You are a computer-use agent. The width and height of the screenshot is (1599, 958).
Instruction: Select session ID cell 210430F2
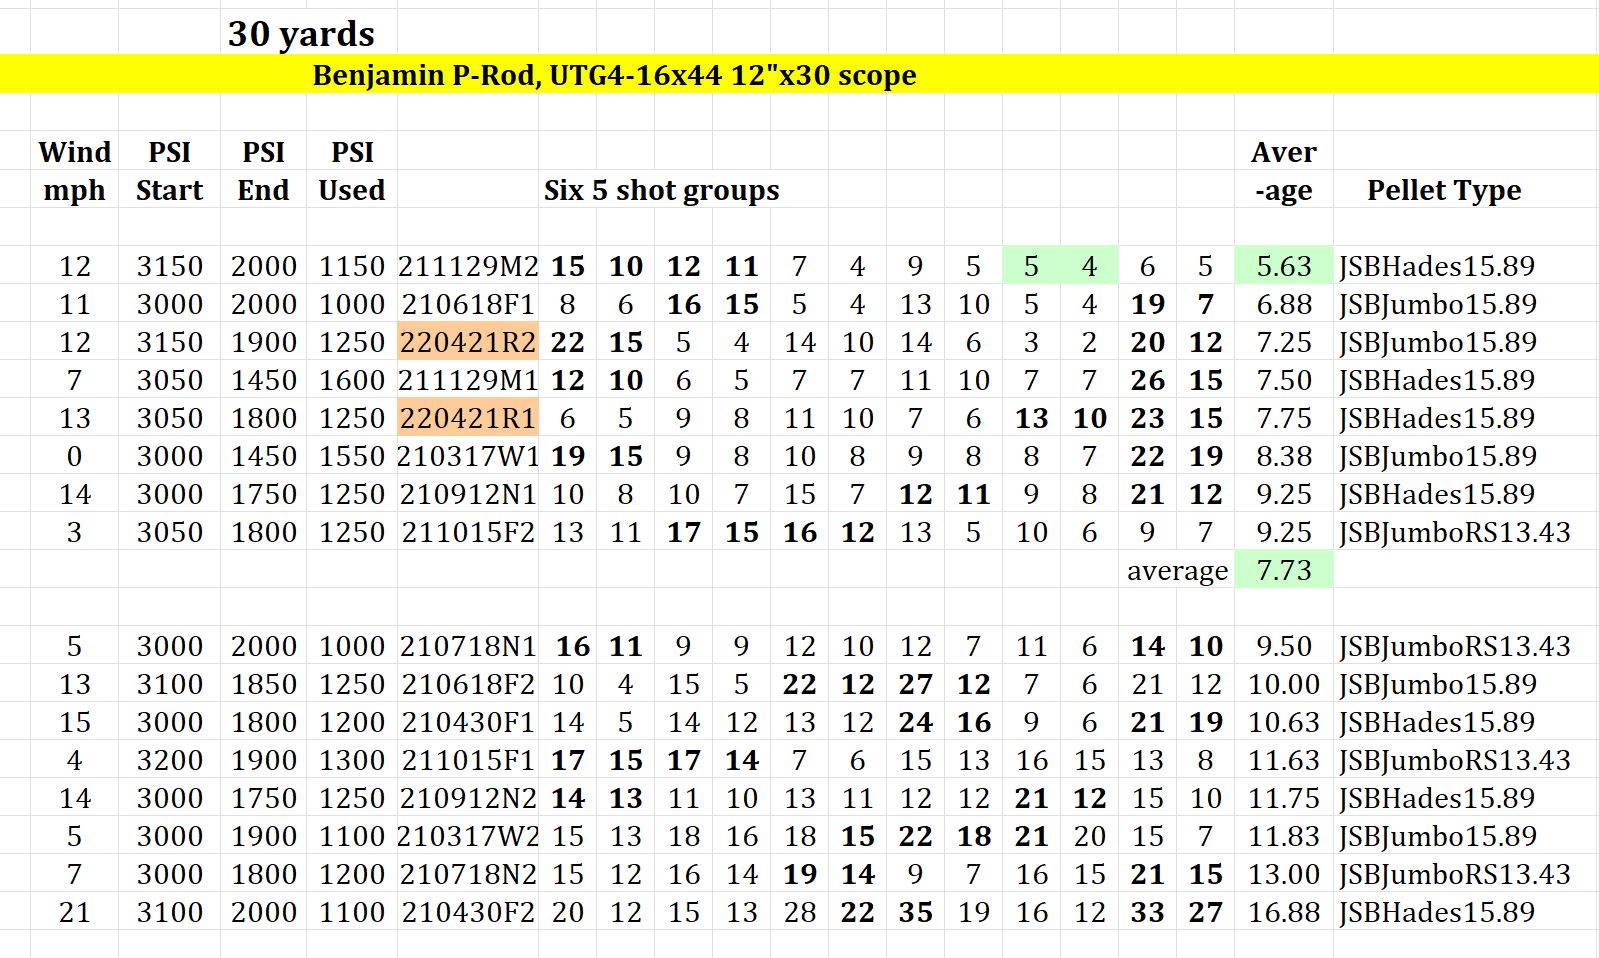pyautogui.click(x=468, y=912)
